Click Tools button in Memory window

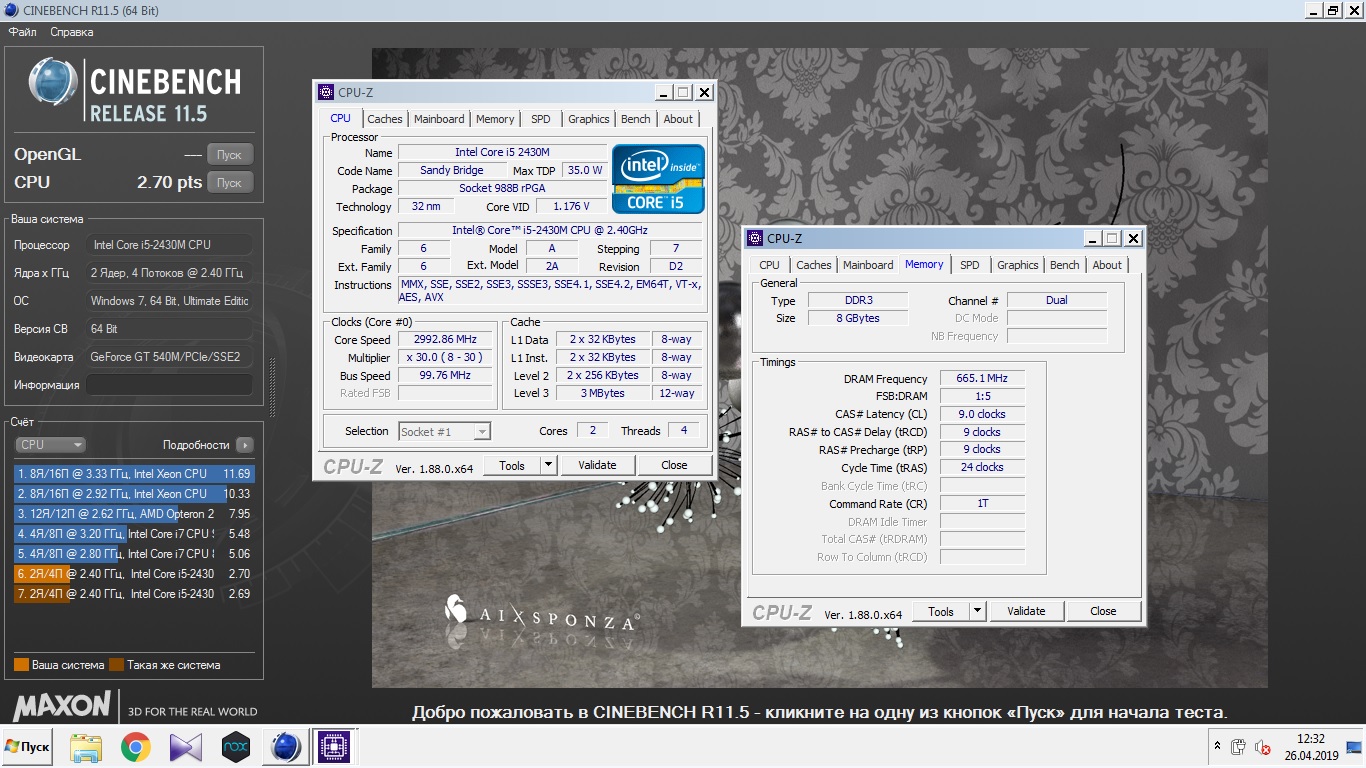[941, 611]
